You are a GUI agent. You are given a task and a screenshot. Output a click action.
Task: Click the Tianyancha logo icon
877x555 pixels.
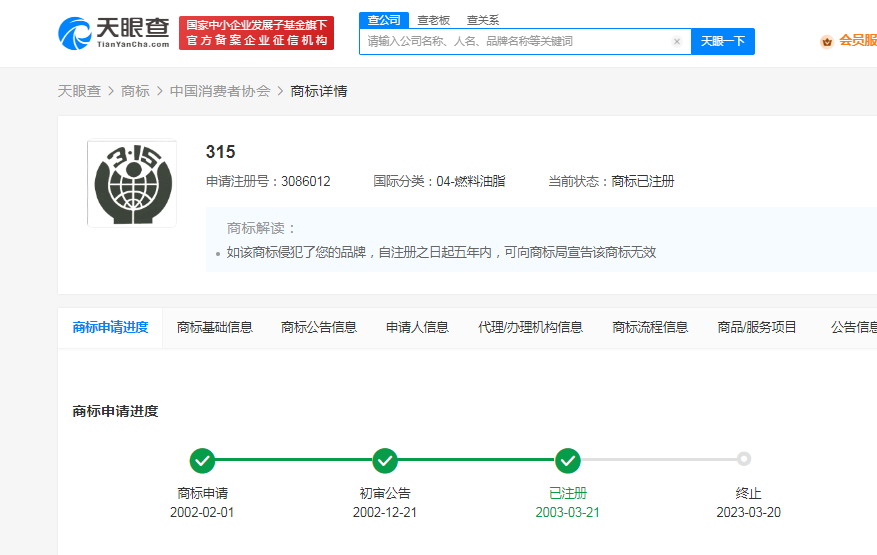(x=74, y=34)
